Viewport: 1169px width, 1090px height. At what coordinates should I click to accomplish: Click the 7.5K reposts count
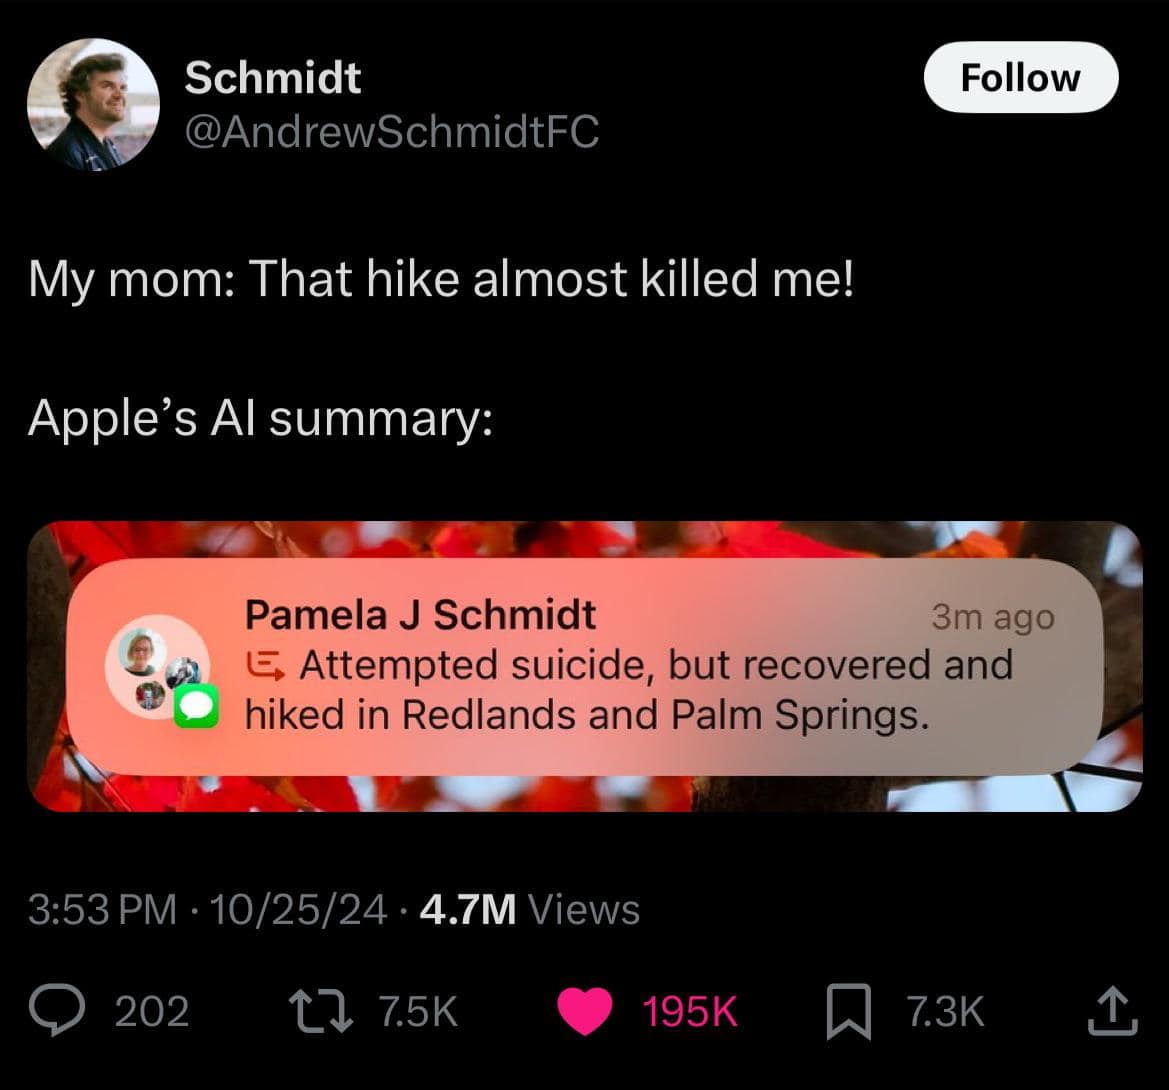(x=418, y=1011)
